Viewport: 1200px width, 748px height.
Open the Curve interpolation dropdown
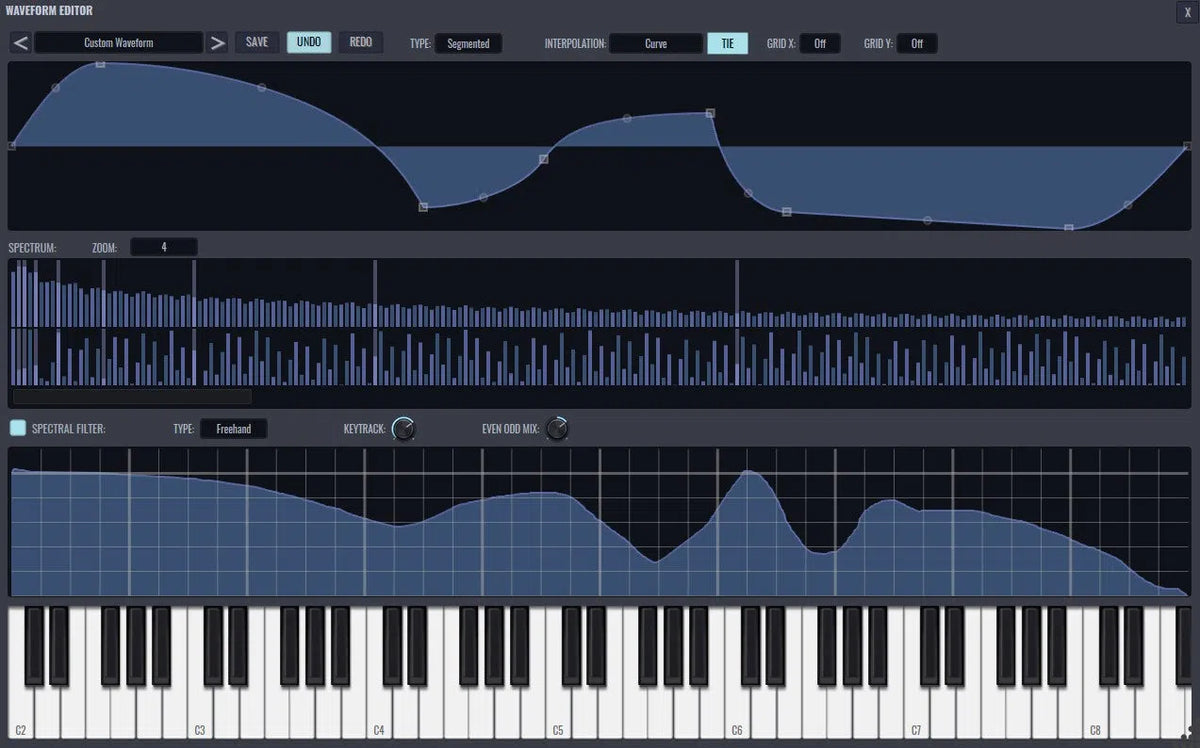[x=656, y=43]
